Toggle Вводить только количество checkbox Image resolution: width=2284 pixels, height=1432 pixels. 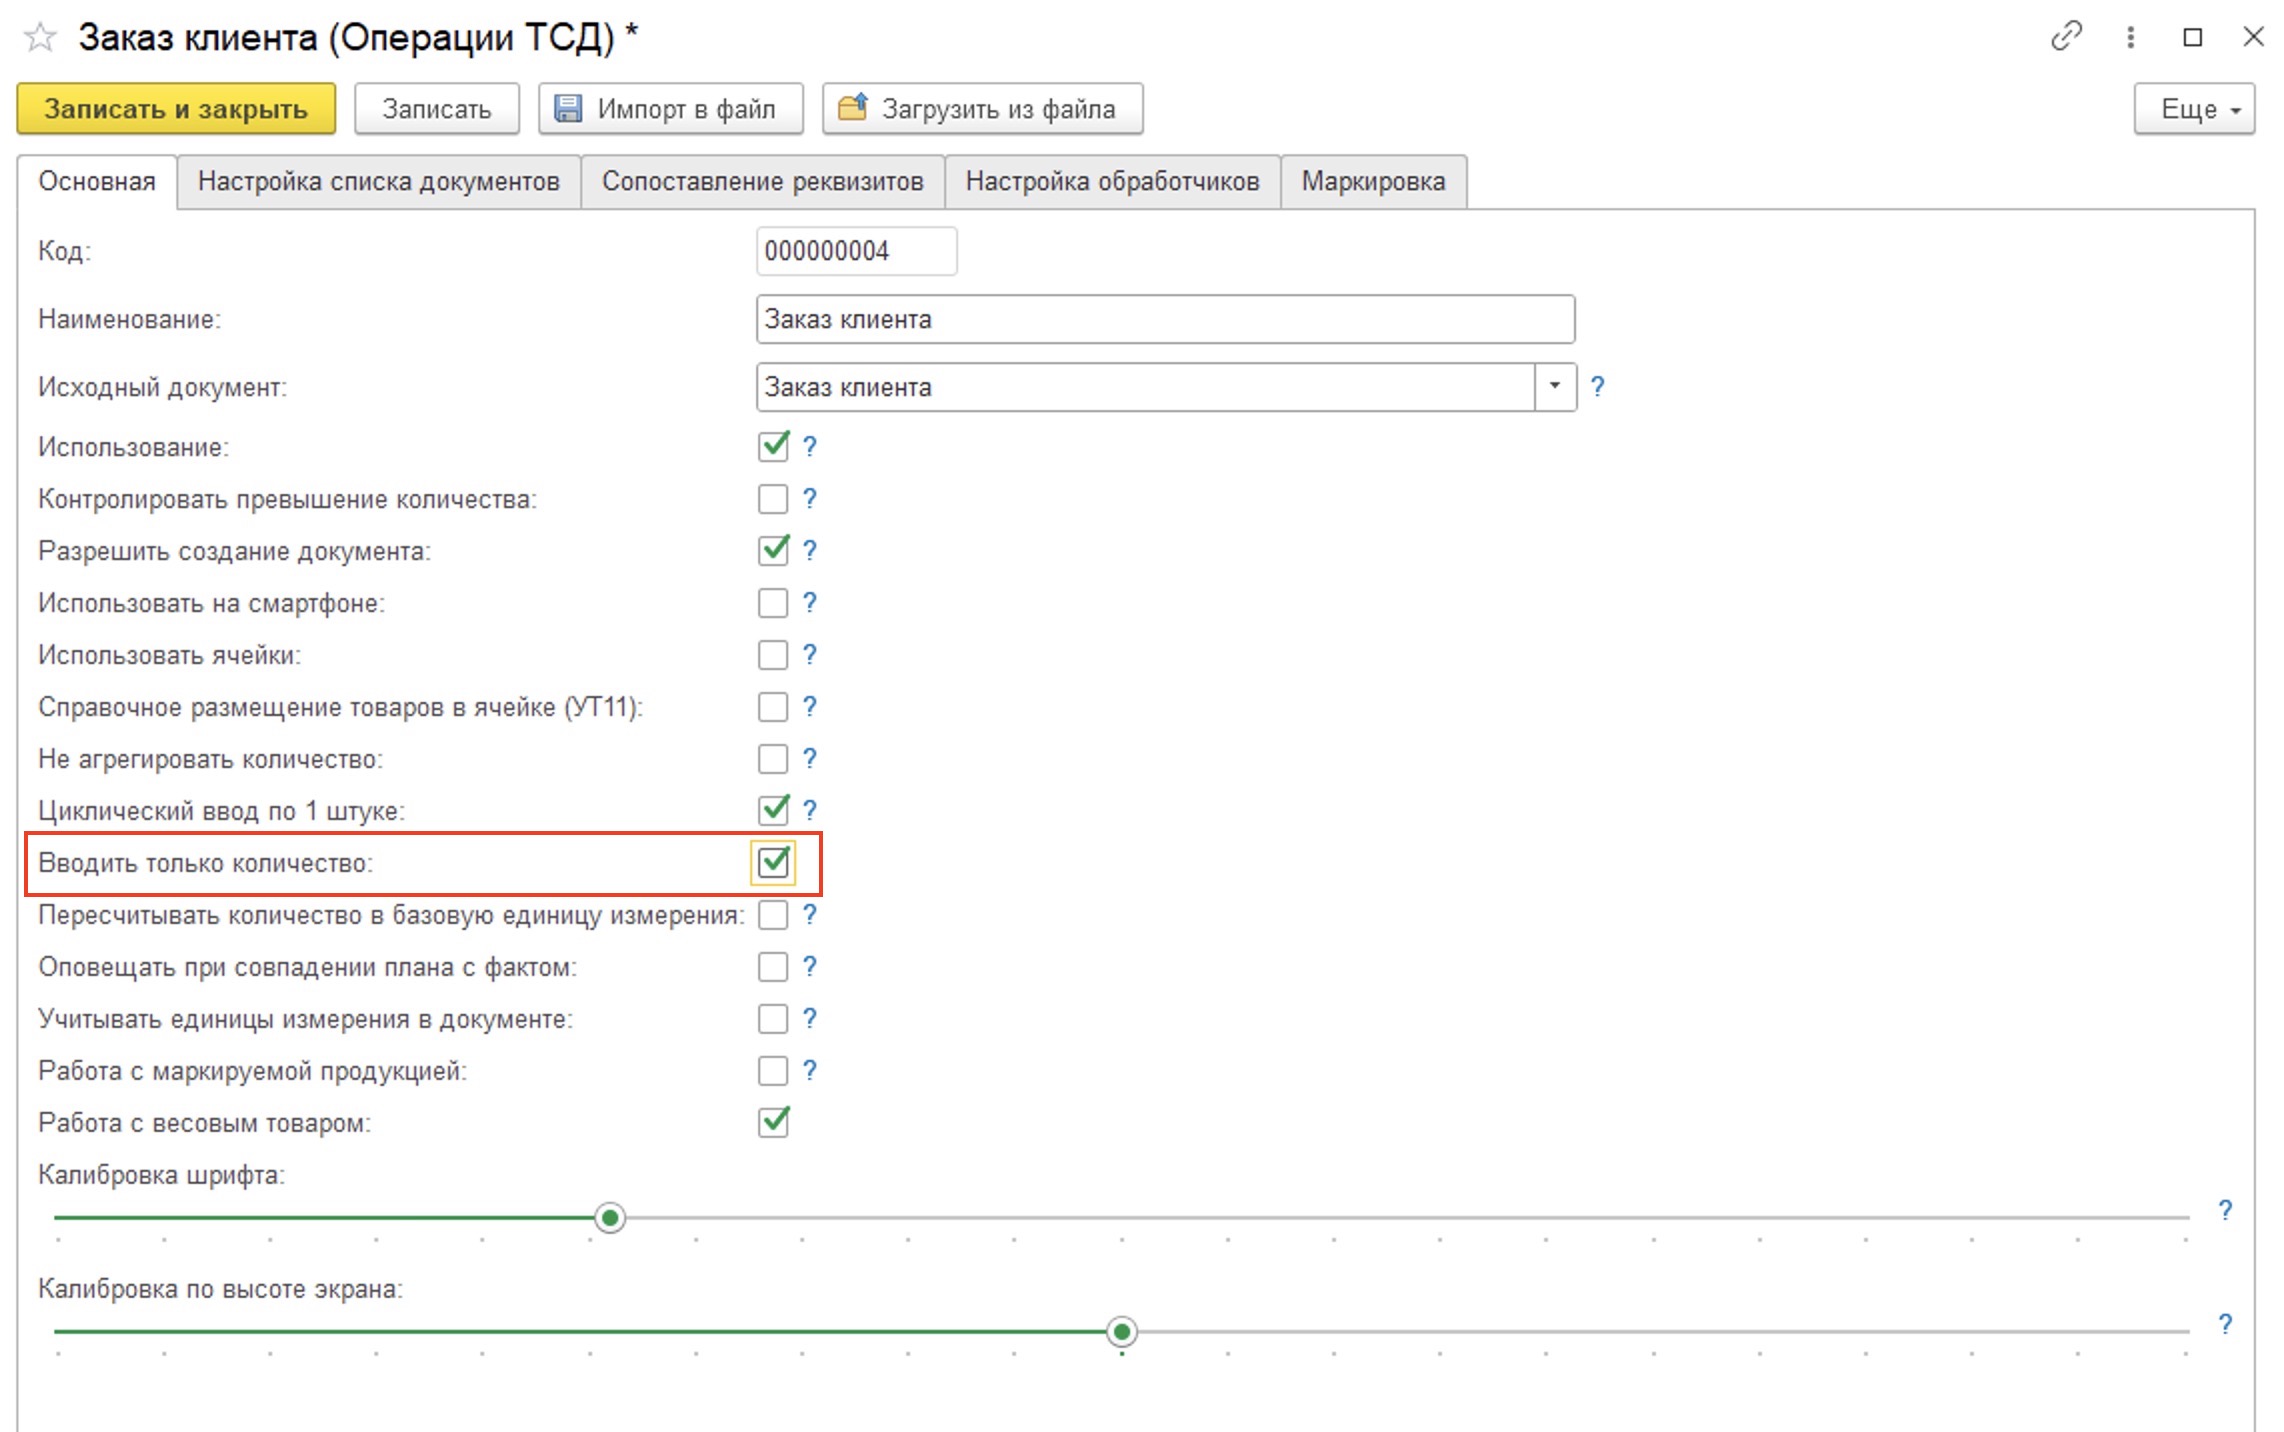tap(773, 862)
